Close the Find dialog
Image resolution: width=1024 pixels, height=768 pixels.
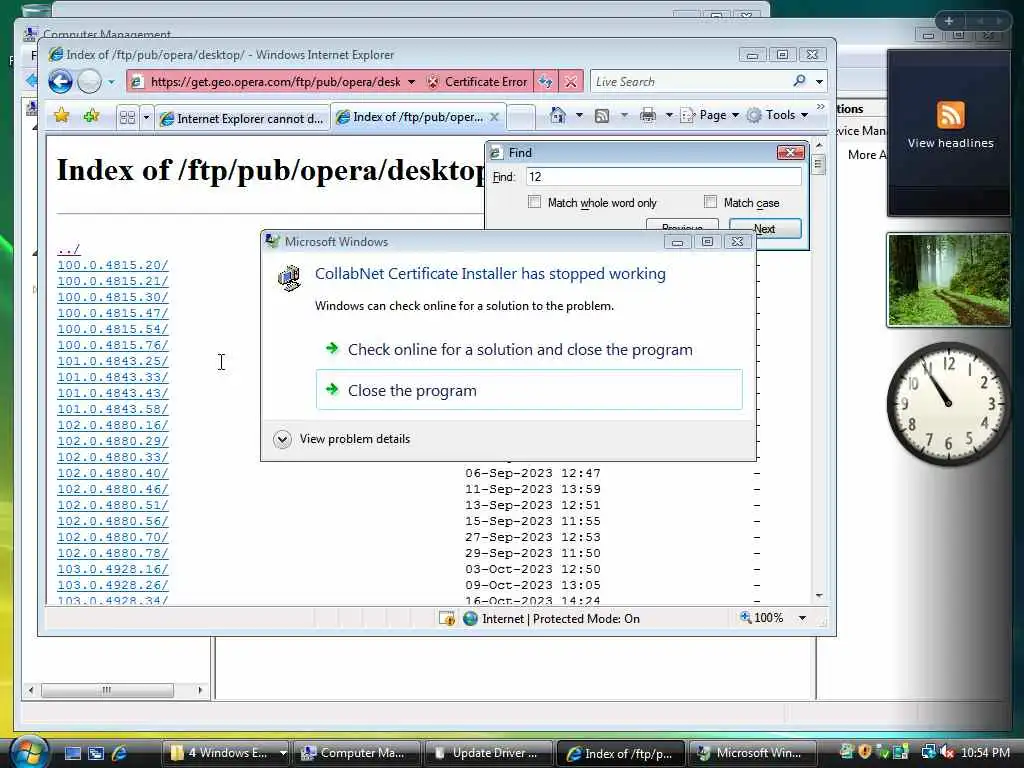click(x=791, y=152)
